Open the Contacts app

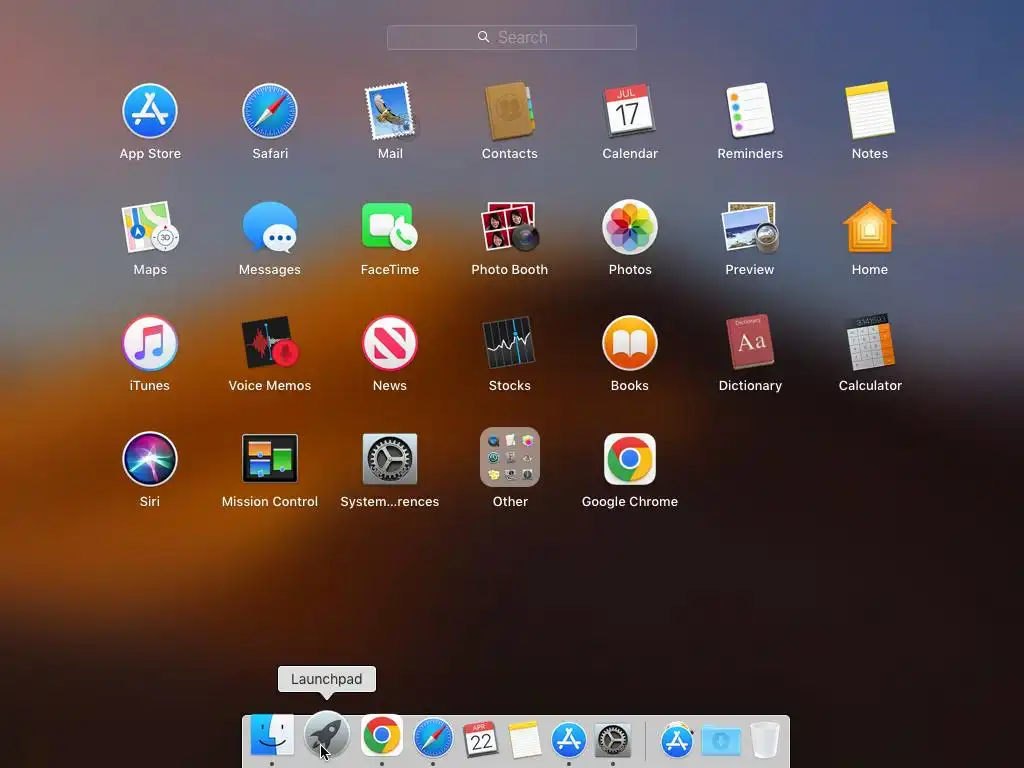(509, 111)
